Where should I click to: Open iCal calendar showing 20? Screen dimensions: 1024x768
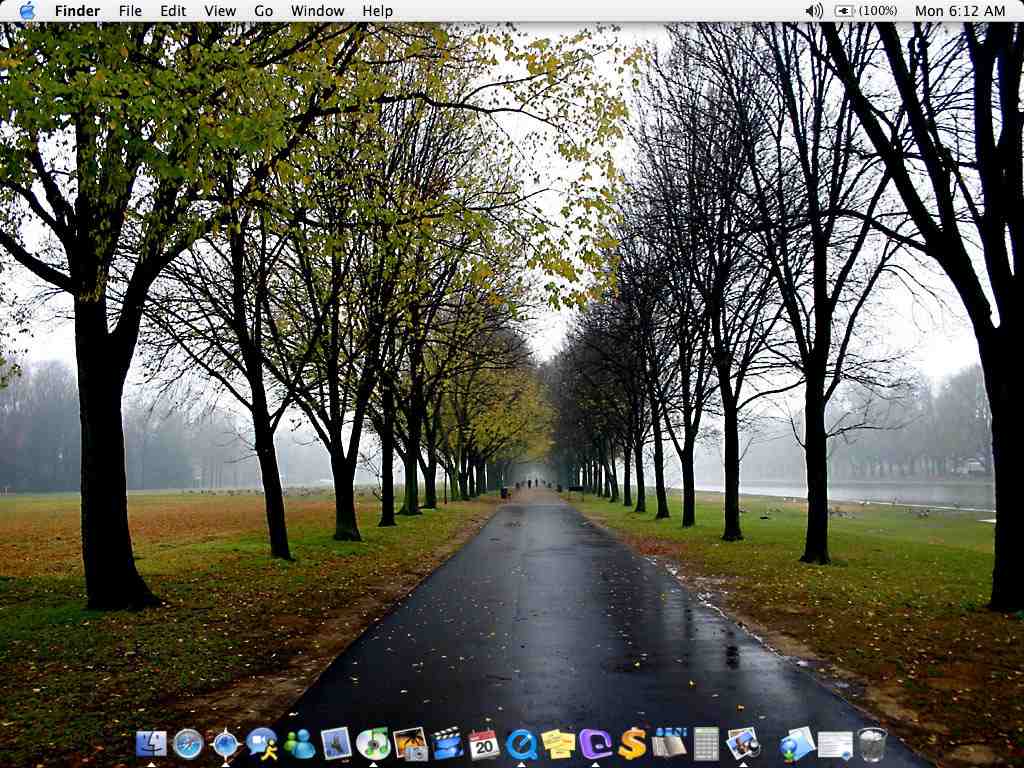(x=484, y=744)
